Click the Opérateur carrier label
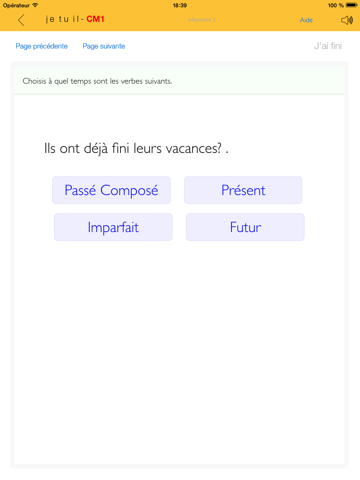Image resolution: width=360 pixels, height=480 pixels. coord(16,5)
